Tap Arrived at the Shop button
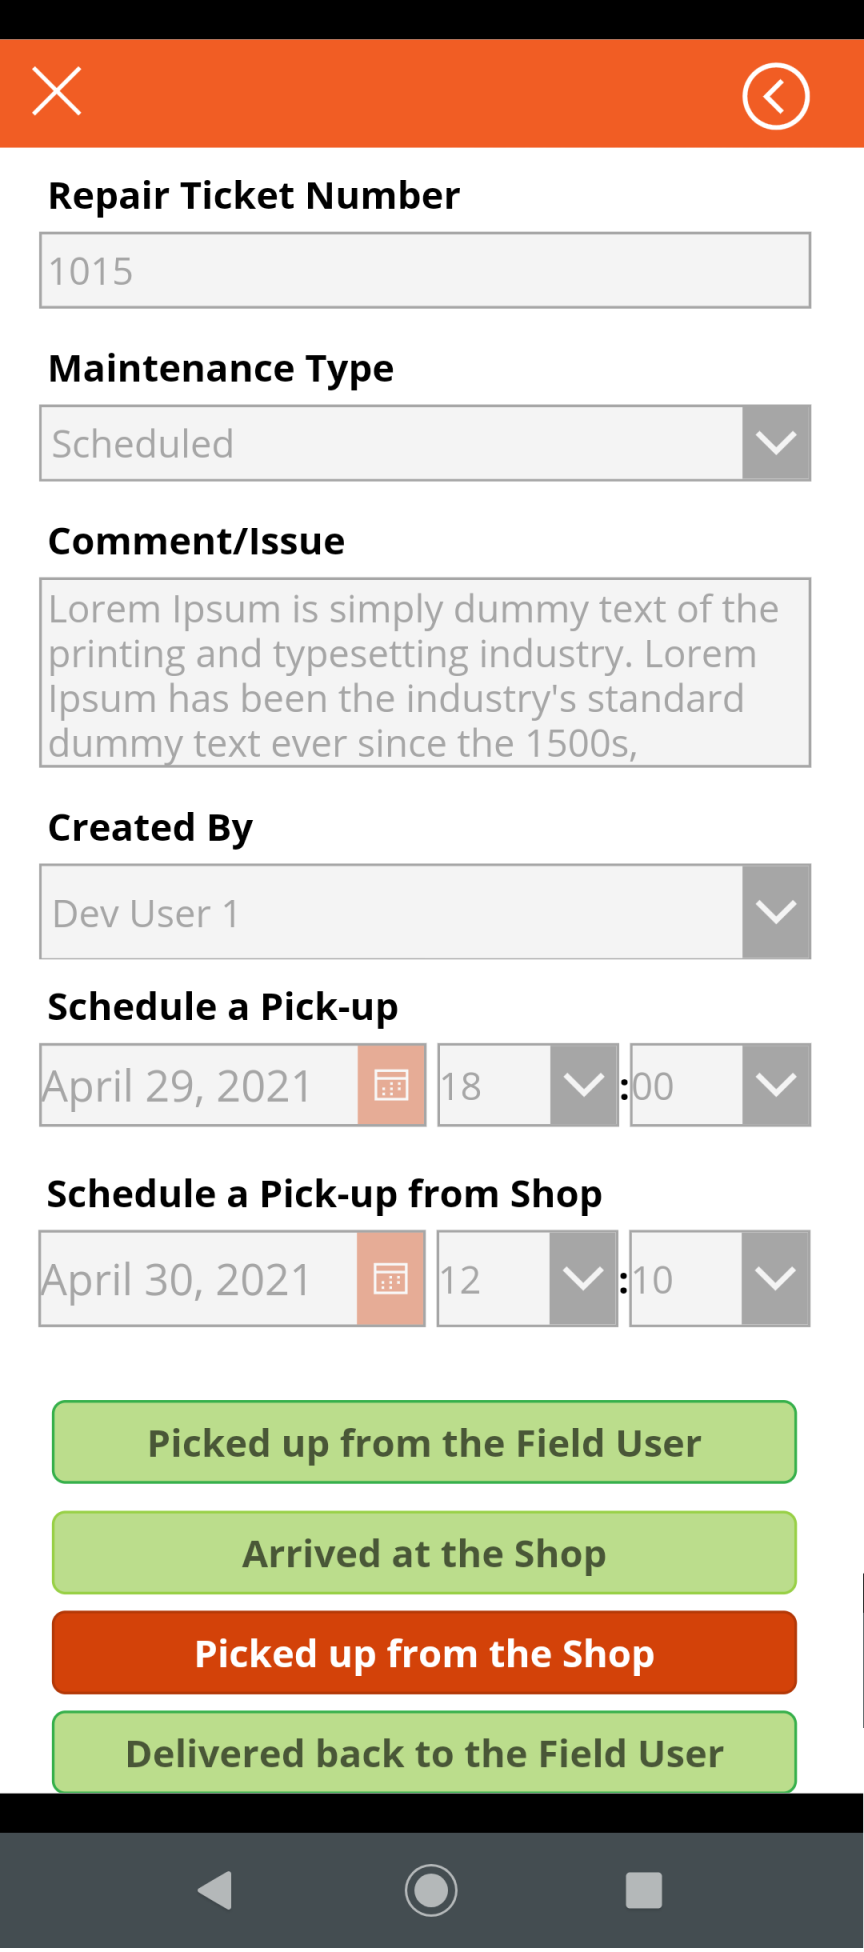The width and height of the screenshot is (864, 1952). coord(424,1552)
